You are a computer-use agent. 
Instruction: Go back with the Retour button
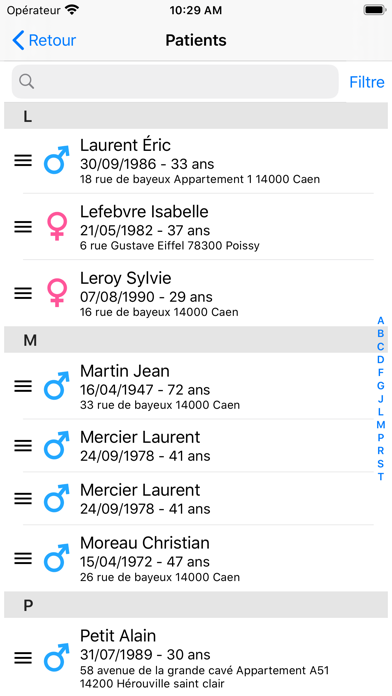pos(44,40)
